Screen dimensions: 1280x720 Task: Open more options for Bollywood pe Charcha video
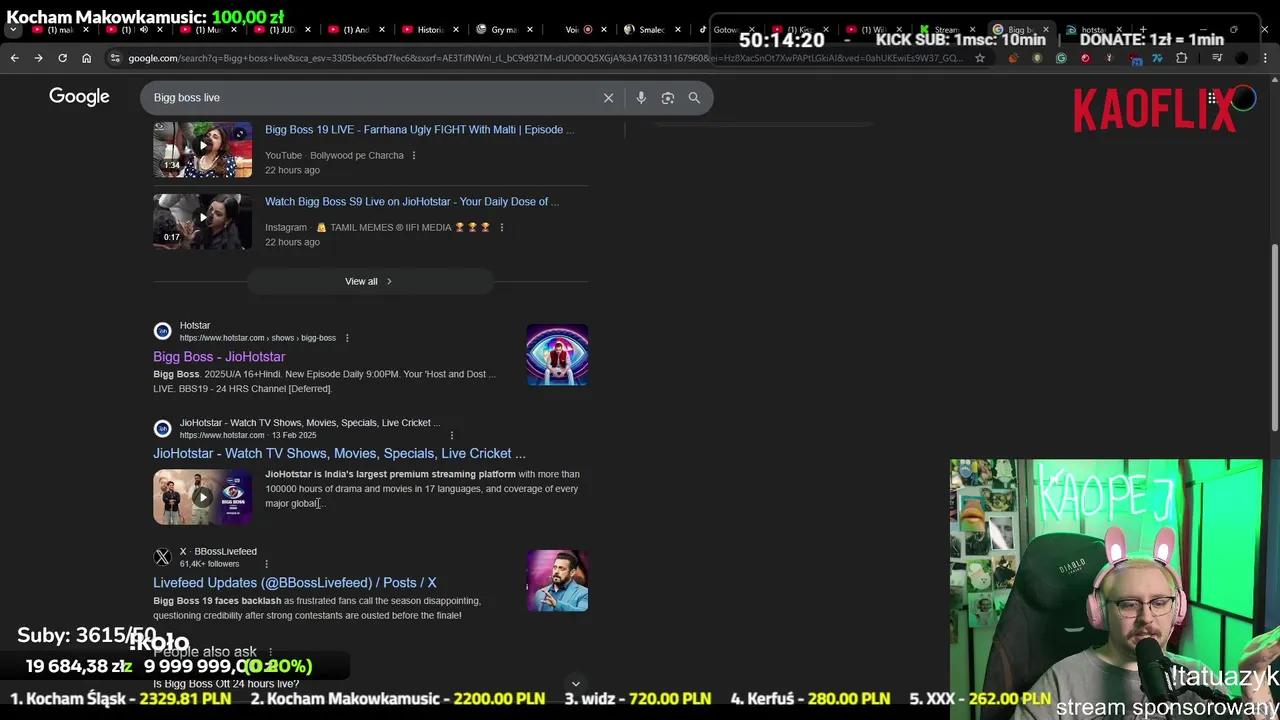[x=414, y=155]
